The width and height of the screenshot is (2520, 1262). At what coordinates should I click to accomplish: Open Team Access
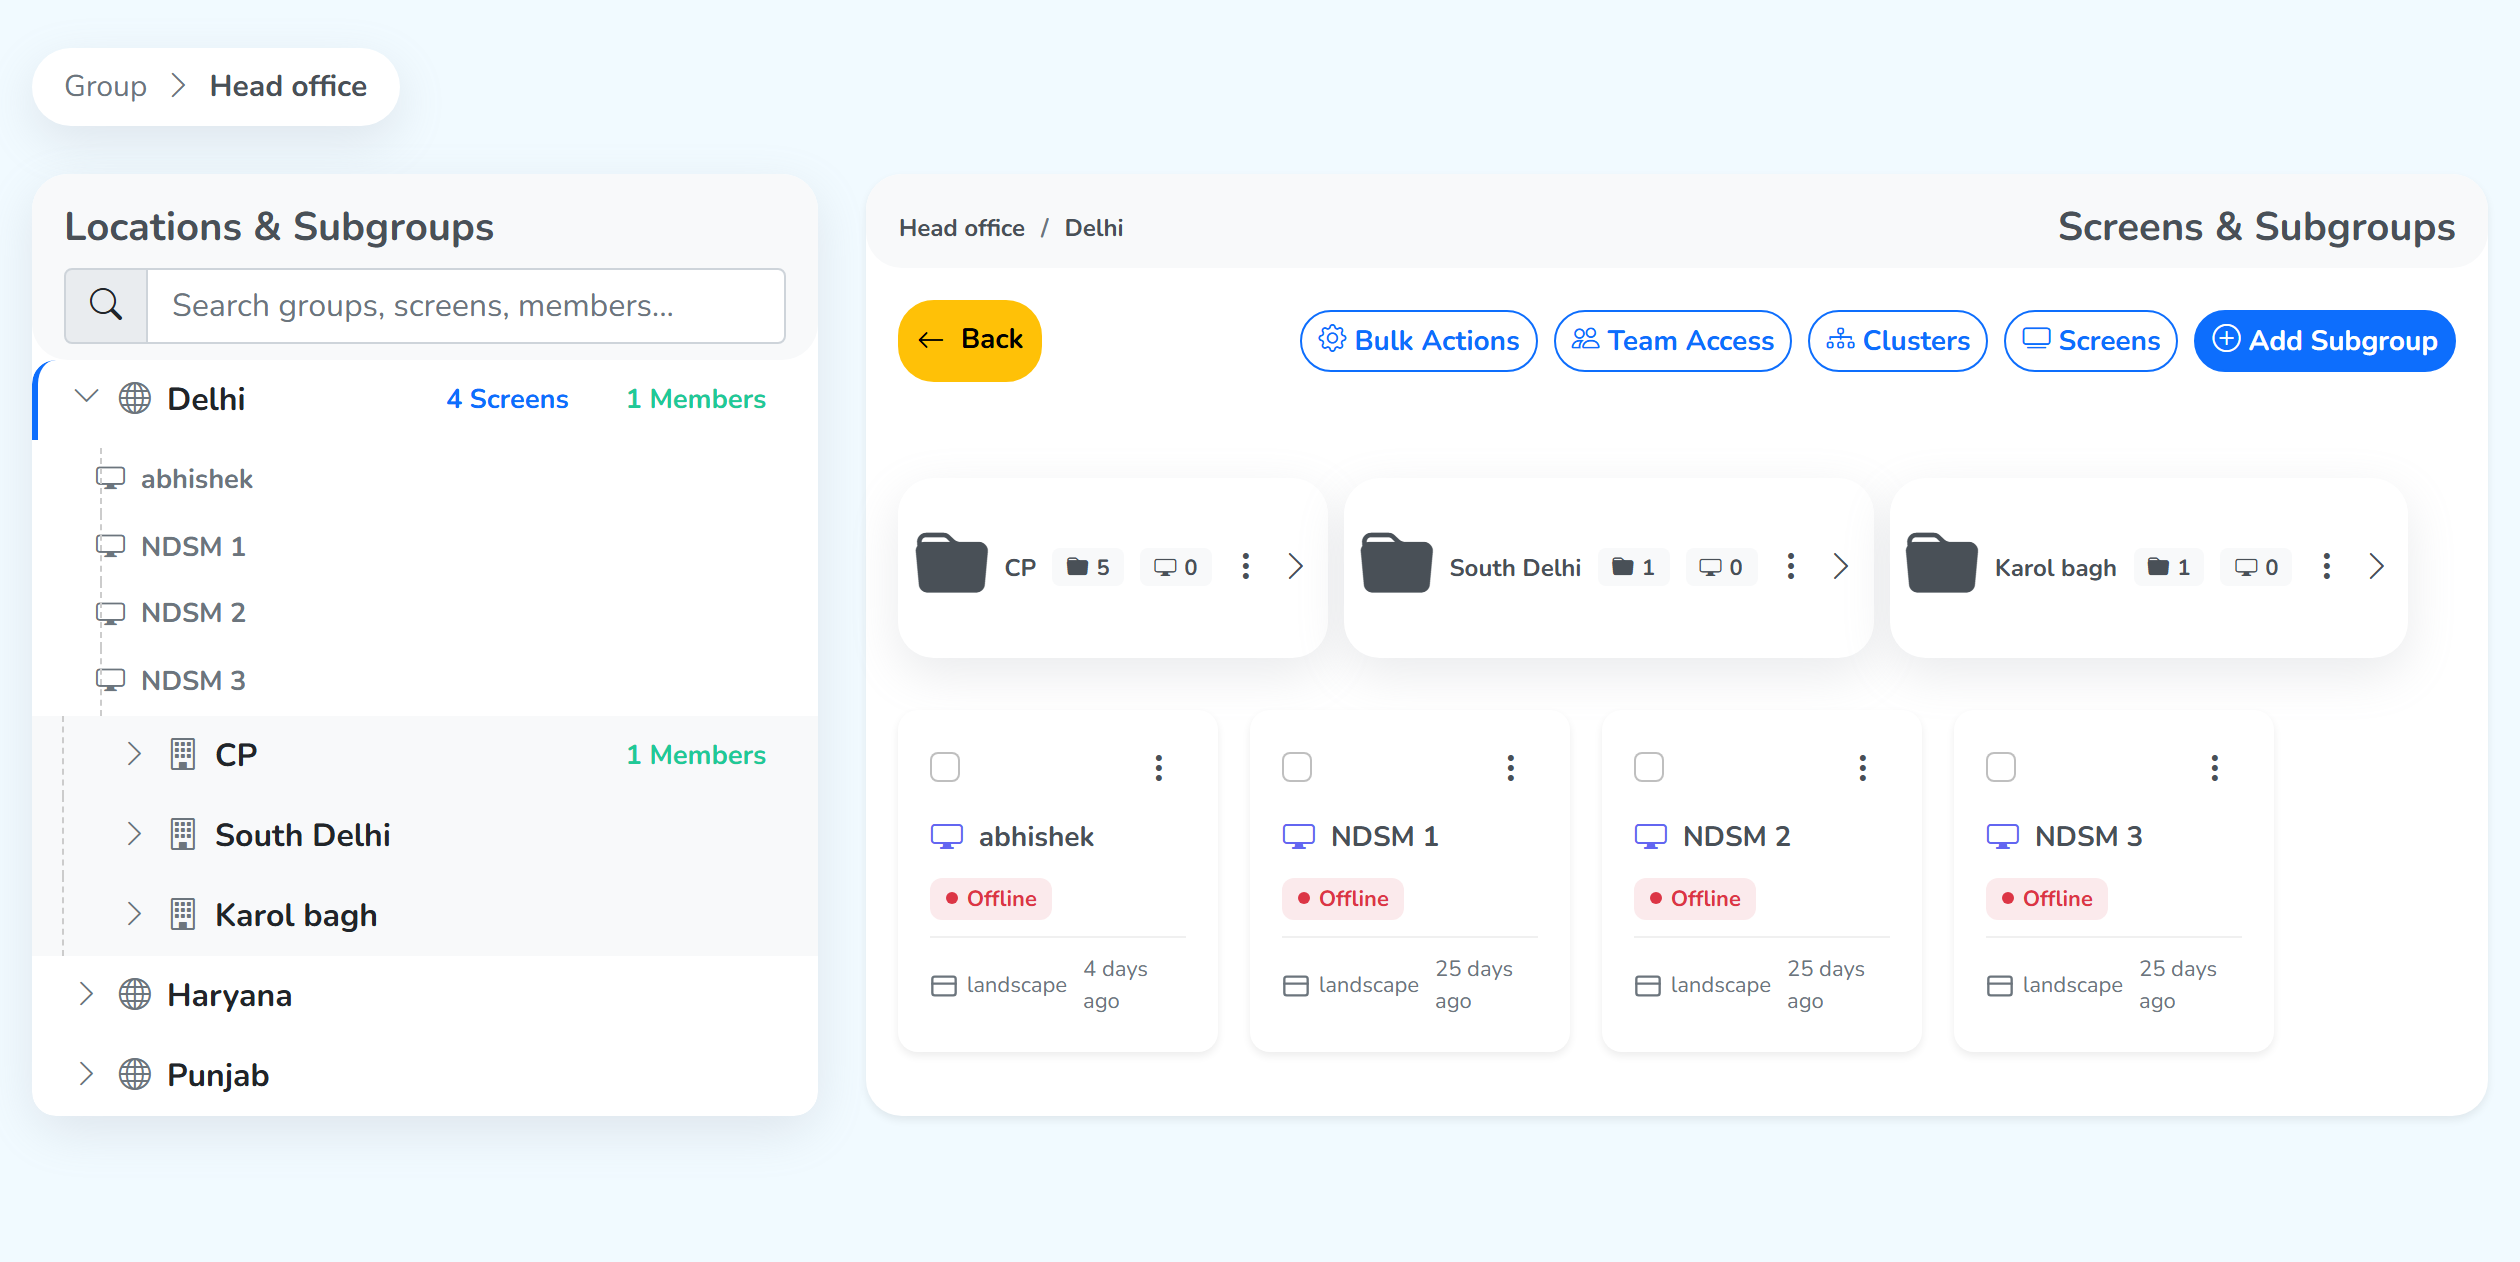tap(1672, 340)
